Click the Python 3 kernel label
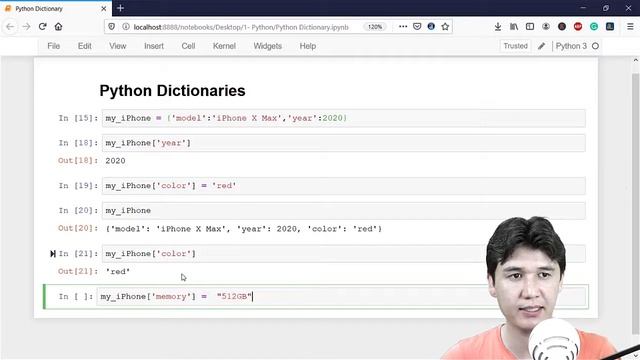This screenshot has height=360, width=640. [x=571, y=46]
